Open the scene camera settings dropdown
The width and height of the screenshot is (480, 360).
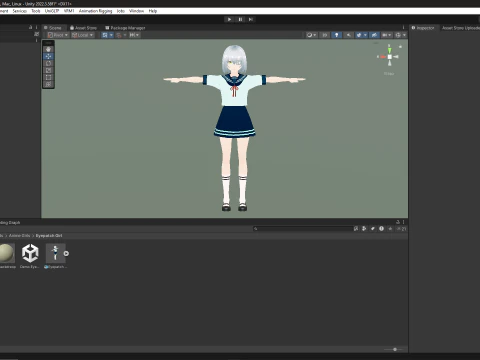(387, 35)
